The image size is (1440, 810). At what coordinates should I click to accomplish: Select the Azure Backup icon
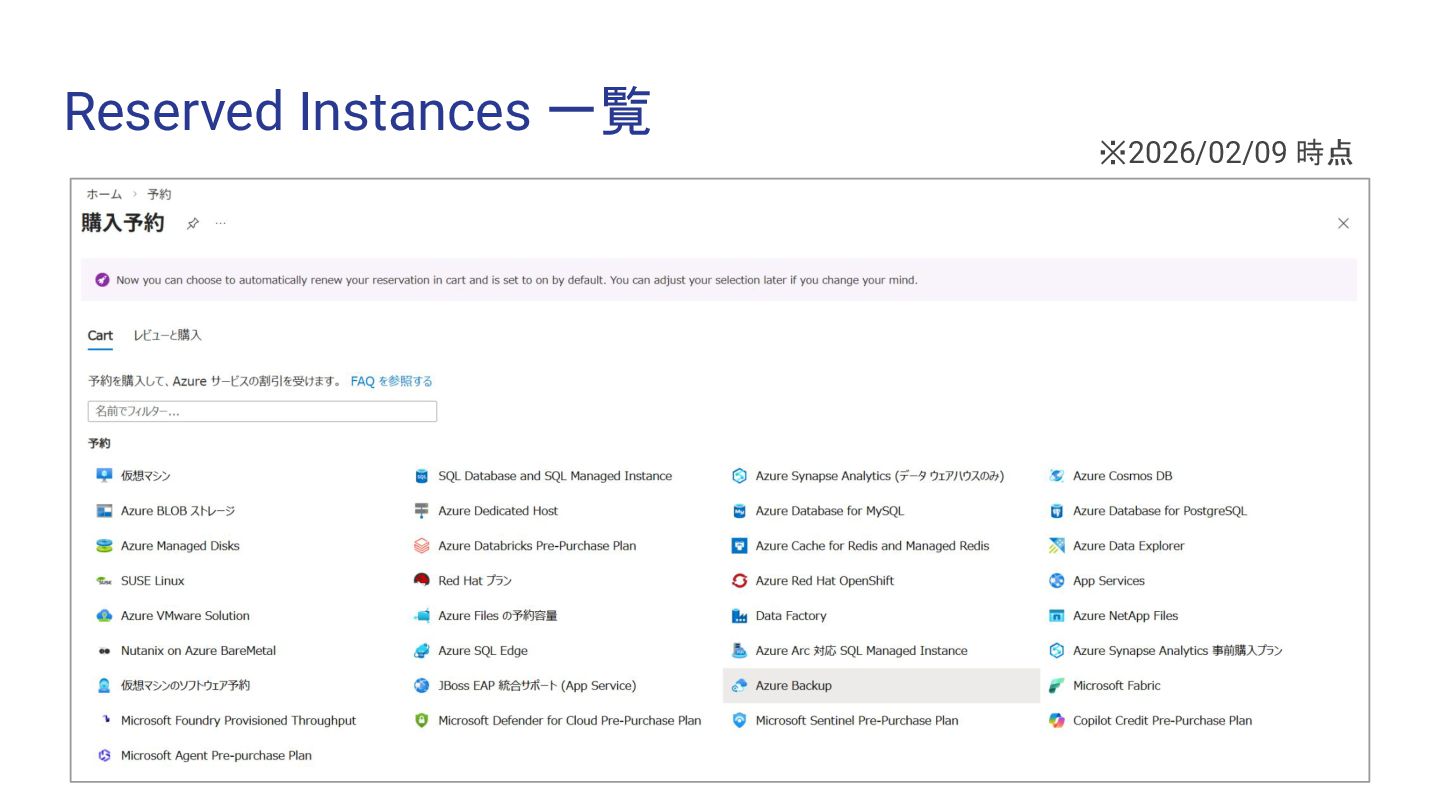point(739,686)
